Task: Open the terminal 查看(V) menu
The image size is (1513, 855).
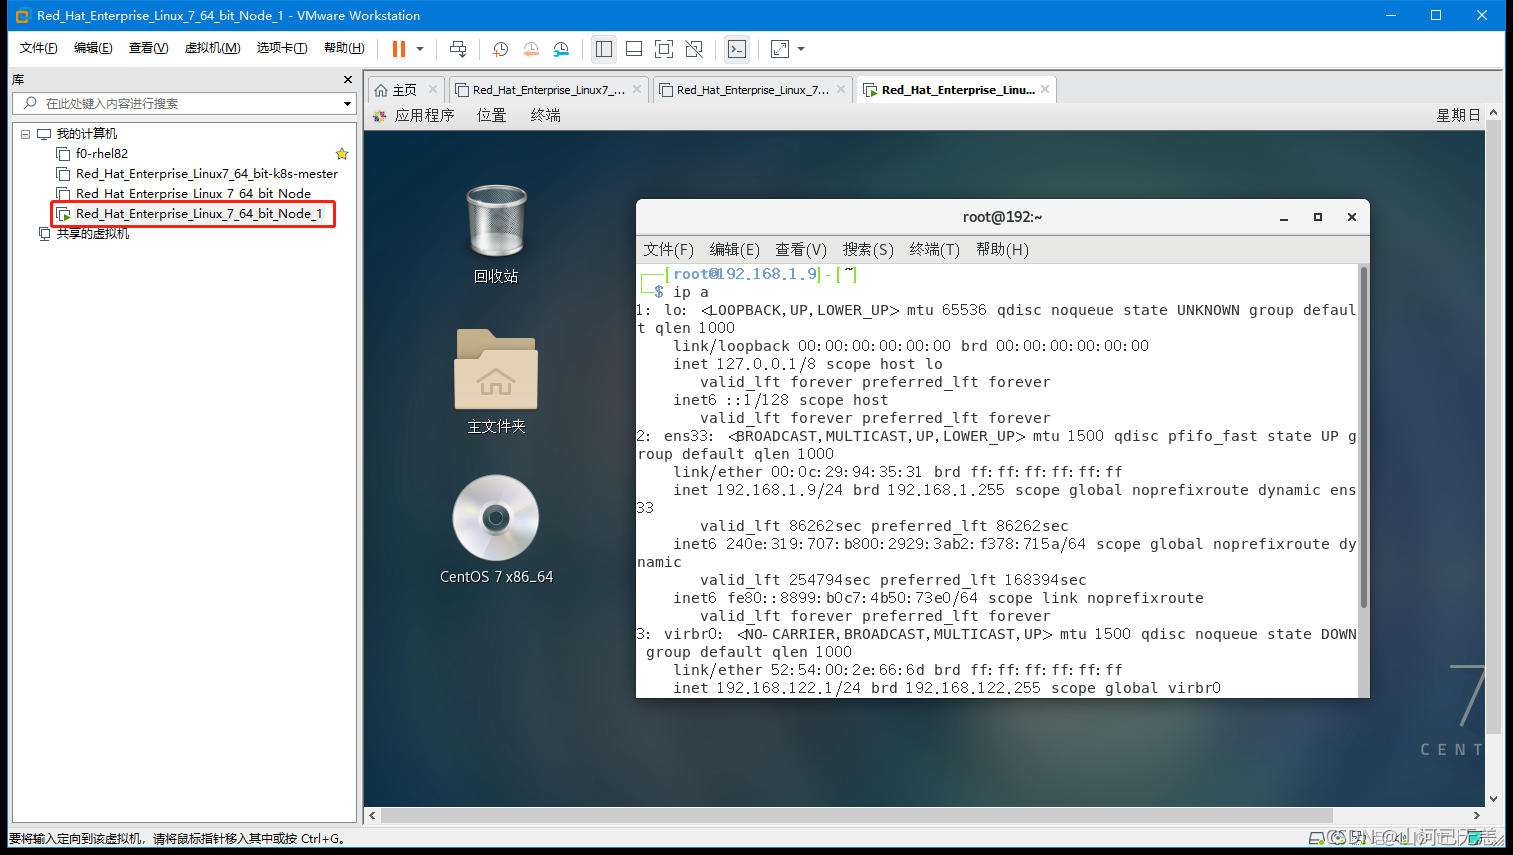Action: (x=801, y=250)
